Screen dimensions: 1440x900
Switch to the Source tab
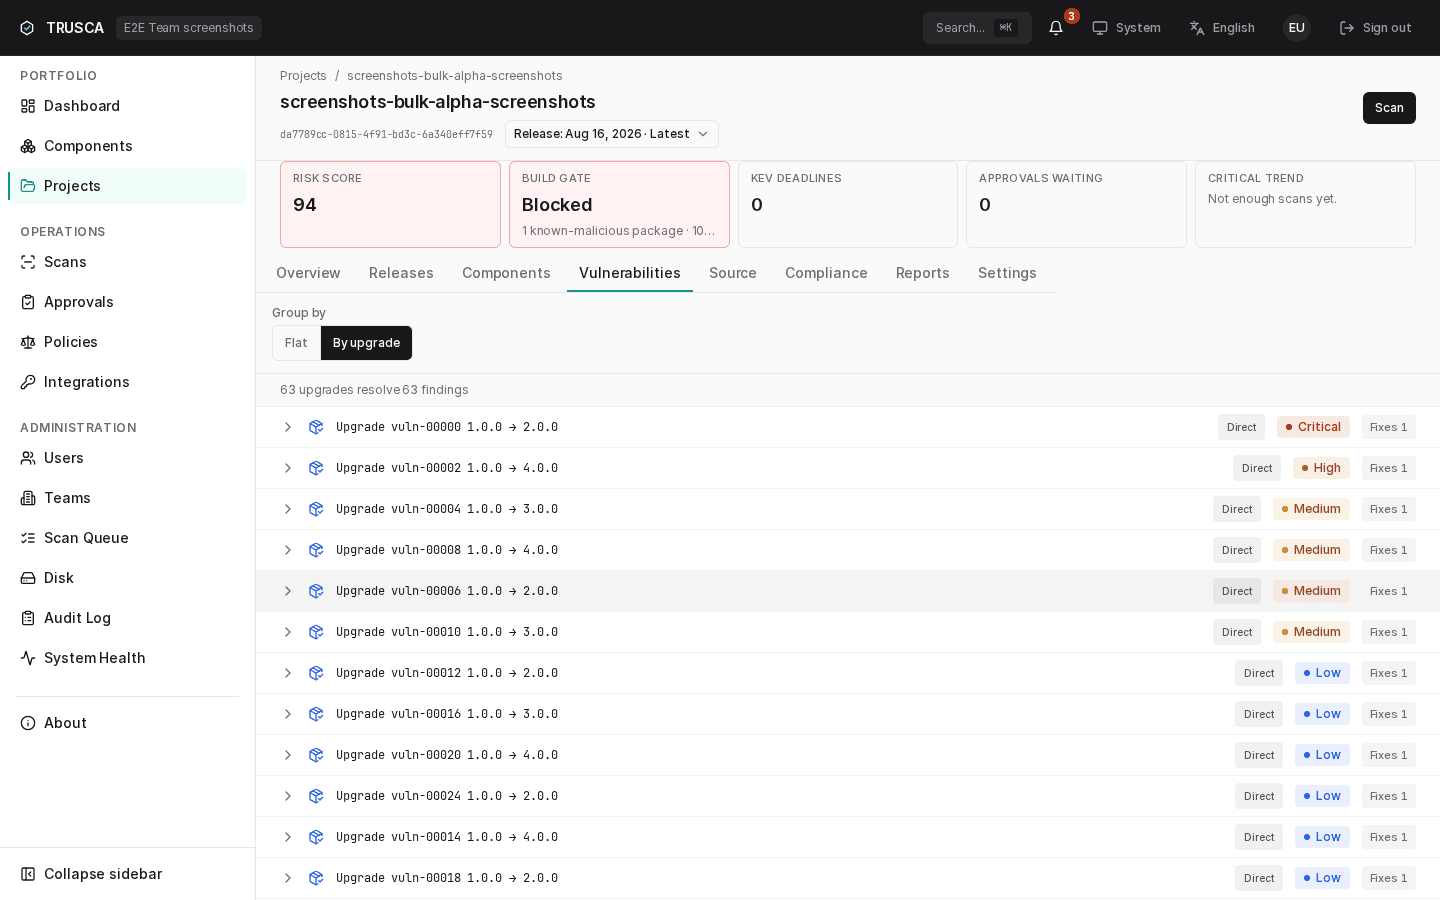(x=733, y=273)
